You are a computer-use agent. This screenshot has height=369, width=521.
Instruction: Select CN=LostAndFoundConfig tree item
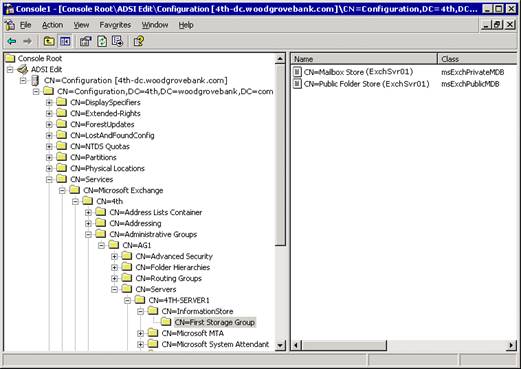pos(112,135)
